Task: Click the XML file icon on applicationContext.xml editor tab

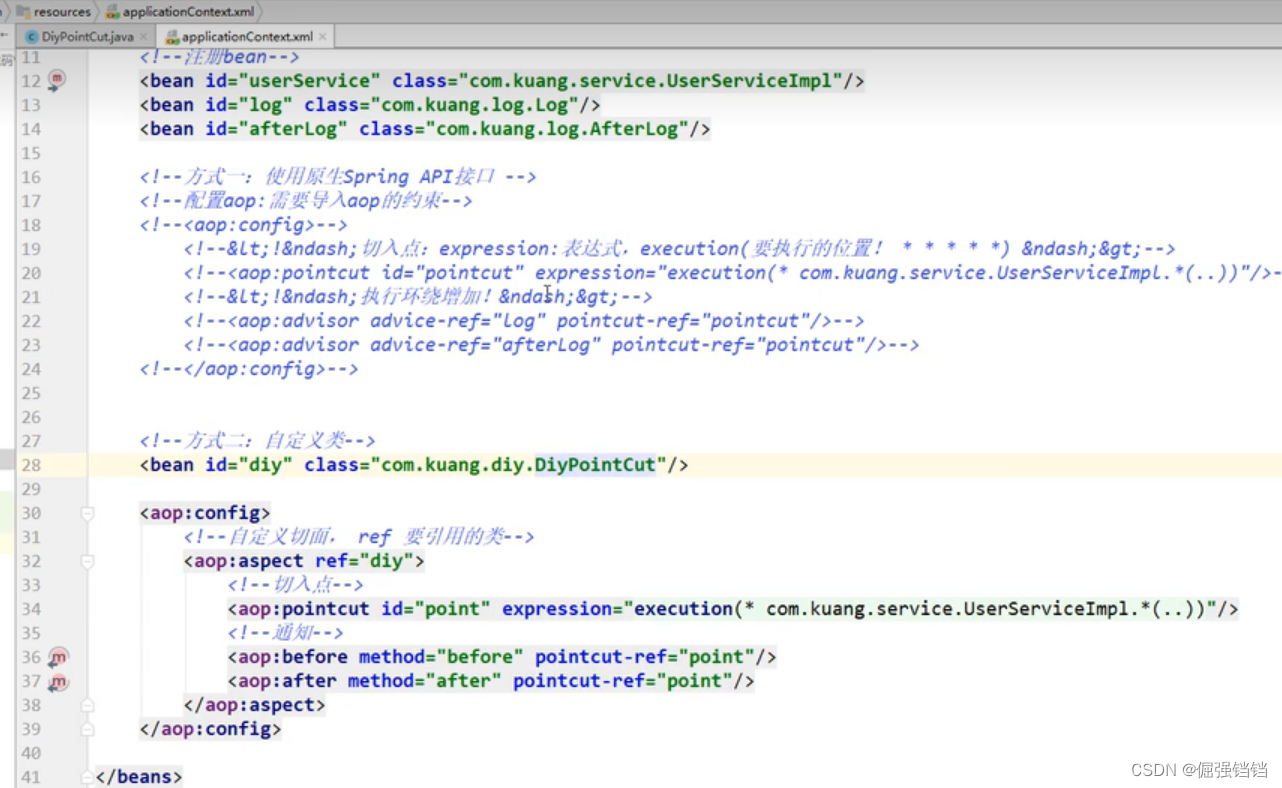Action: (172, 37)
